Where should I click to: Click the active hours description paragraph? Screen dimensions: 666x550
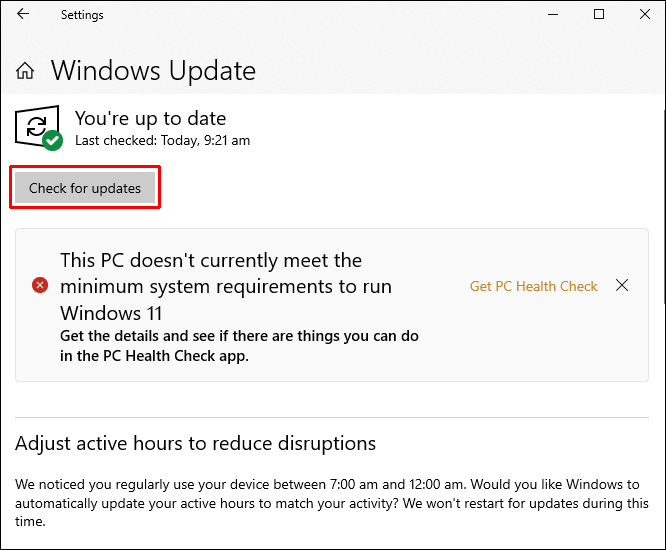(331, 503)
